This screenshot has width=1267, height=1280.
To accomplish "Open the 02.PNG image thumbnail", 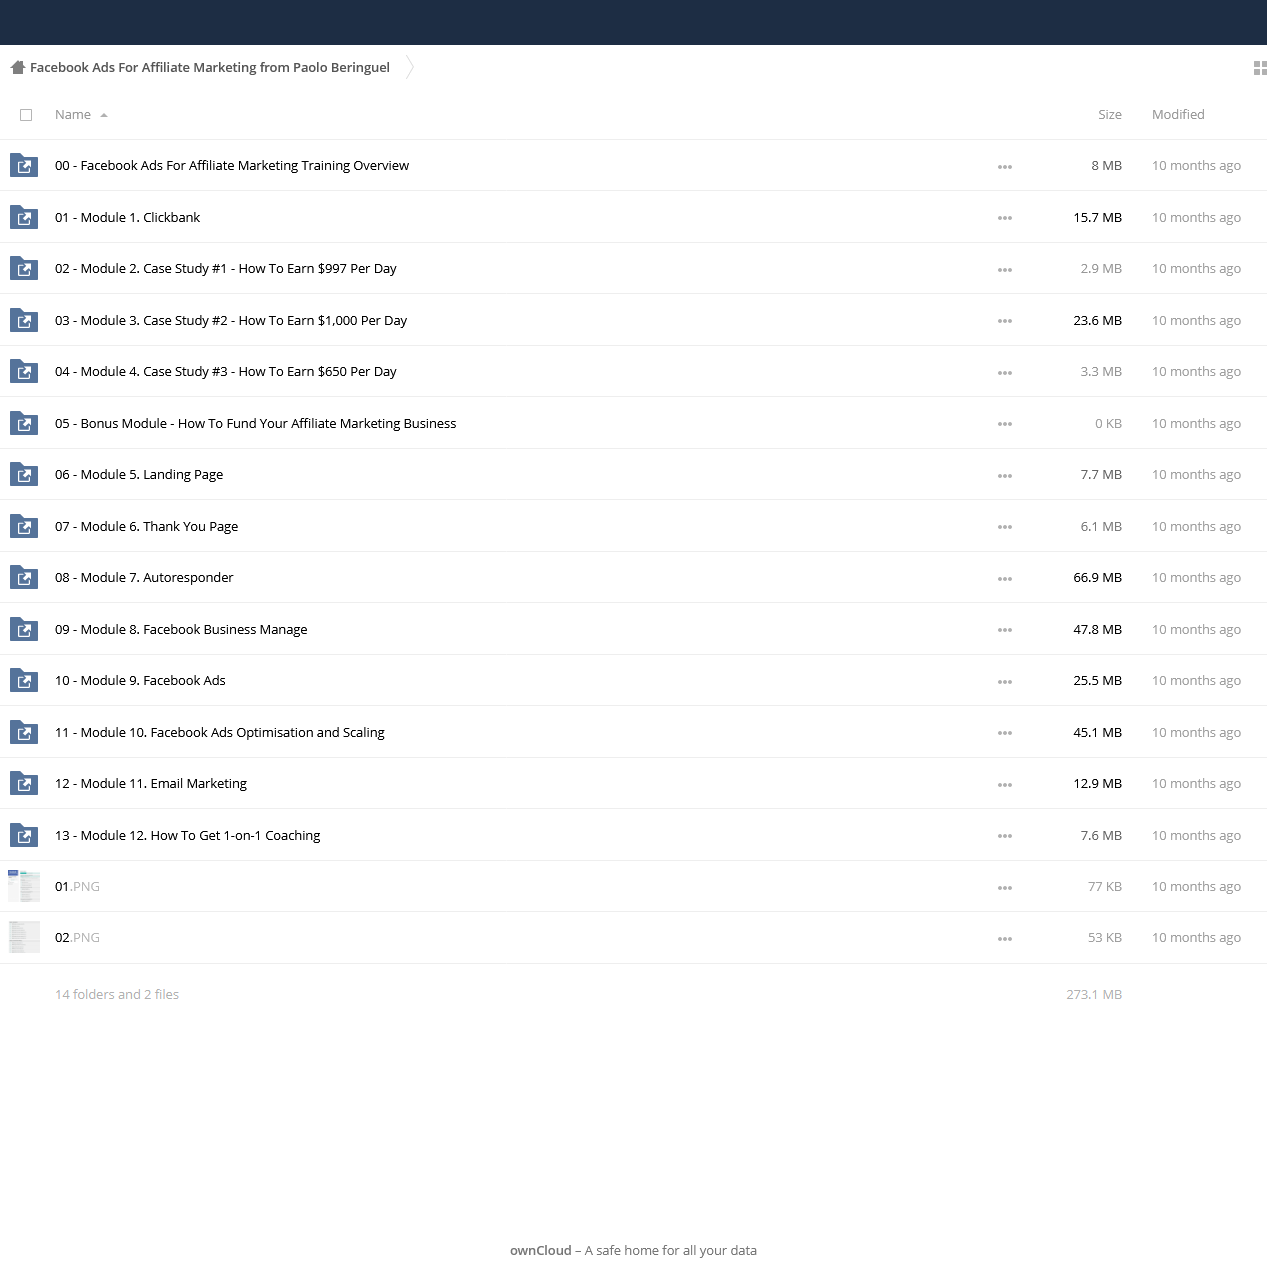I will [24, 937].
